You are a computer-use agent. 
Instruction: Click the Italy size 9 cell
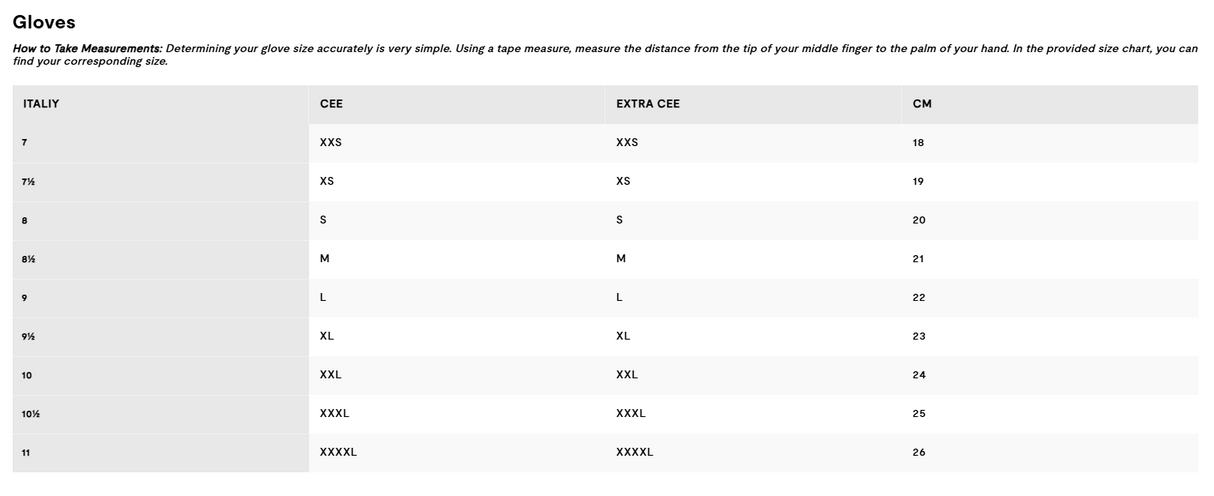coord(24,298)
